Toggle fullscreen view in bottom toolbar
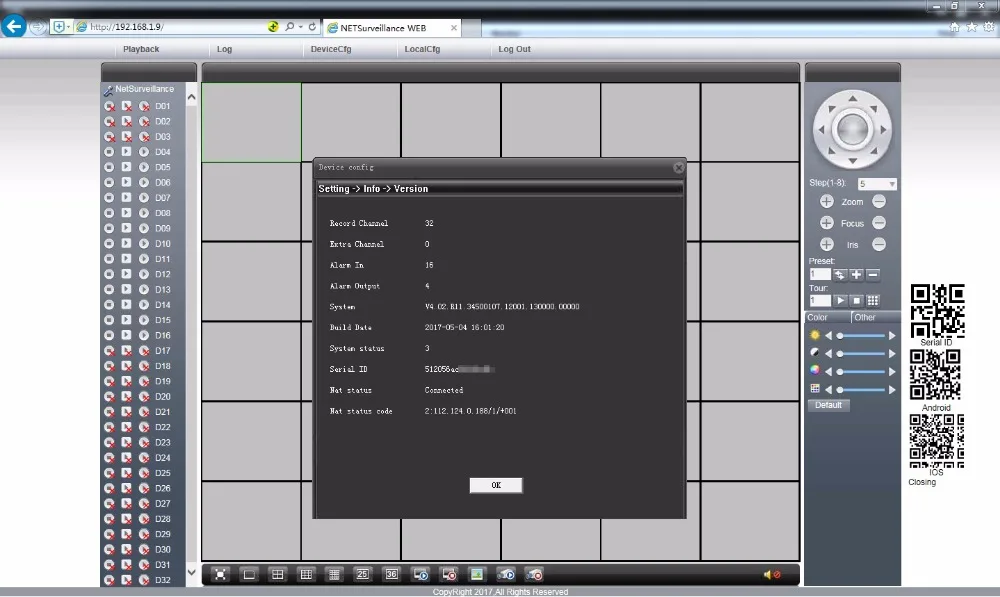 click(x=220, y=575)
